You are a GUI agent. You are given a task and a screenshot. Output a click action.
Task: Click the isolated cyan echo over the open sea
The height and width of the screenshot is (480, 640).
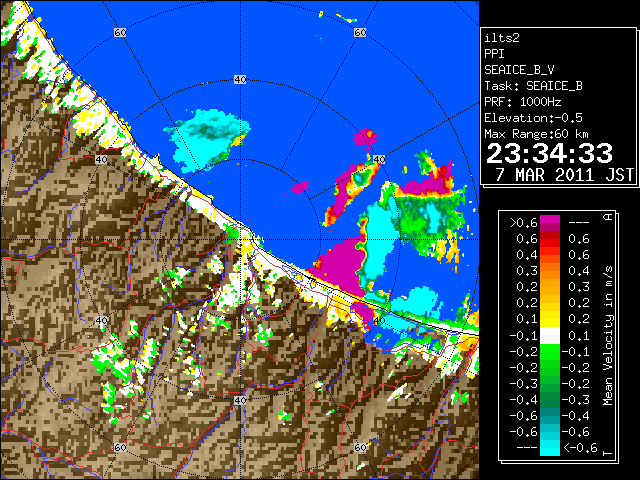pos(208,139)
